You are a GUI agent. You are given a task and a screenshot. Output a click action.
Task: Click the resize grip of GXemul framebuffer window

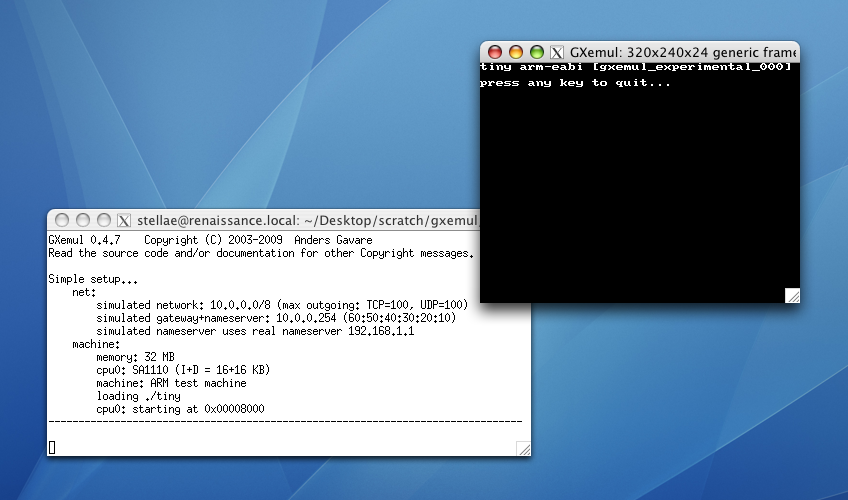click(x=792, y=296)
